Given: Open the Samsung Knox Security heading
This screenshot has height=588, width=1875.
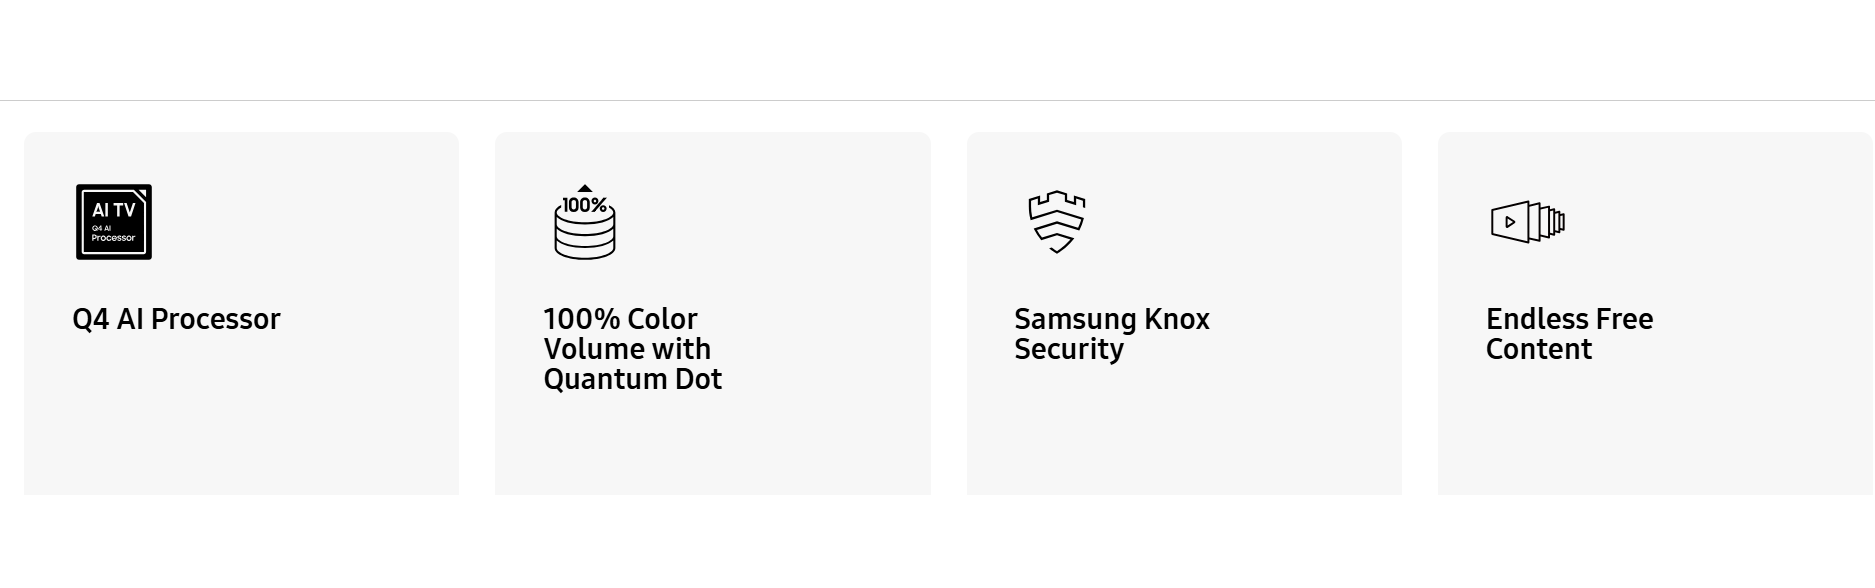Looking at the screenshot, I should tap(1111, 334).
